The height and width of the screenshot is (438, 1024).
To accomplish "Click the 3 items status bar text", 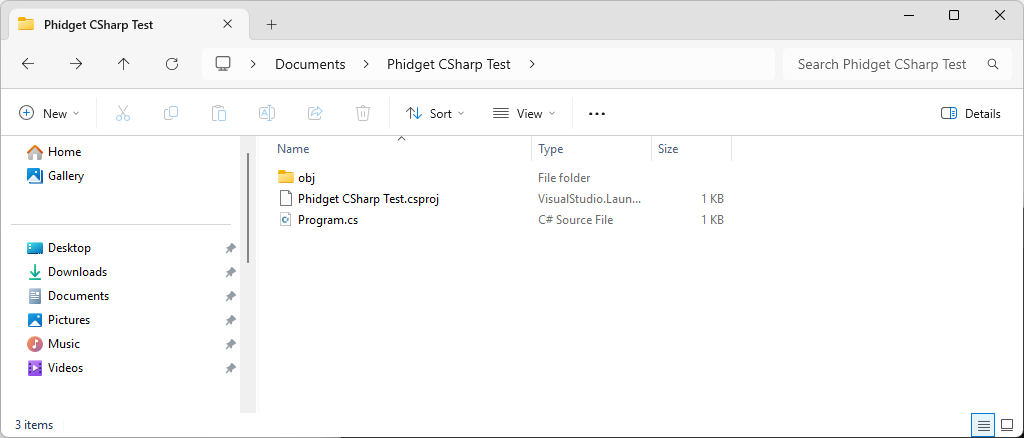I will (34, 425).
